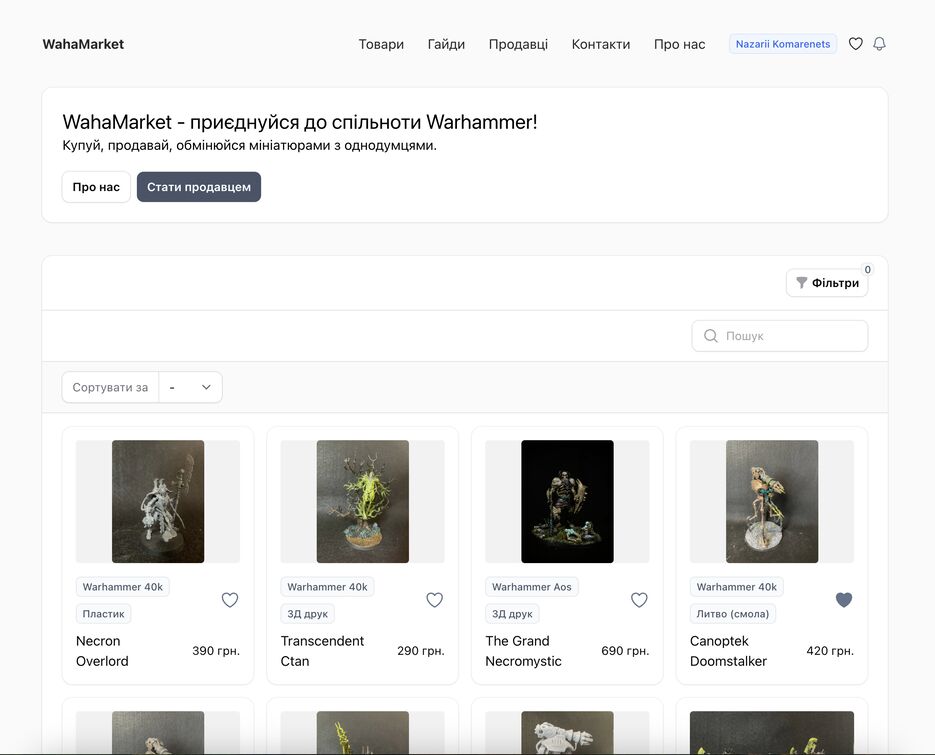Click the Transcendent Ctan title

pyautogui.click(x=322, y=651)
